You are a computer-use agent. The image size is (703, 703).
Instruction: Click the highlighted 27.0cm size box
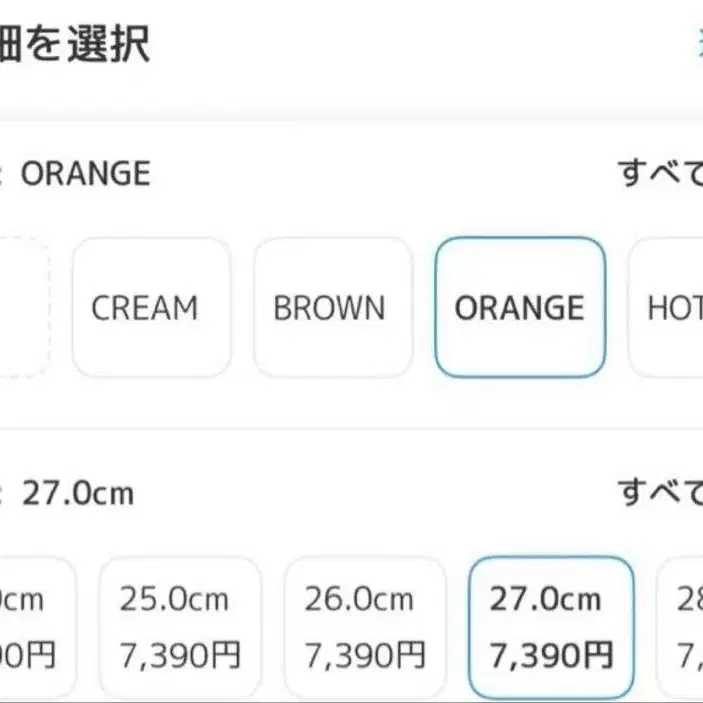click(x=550, y=627)
